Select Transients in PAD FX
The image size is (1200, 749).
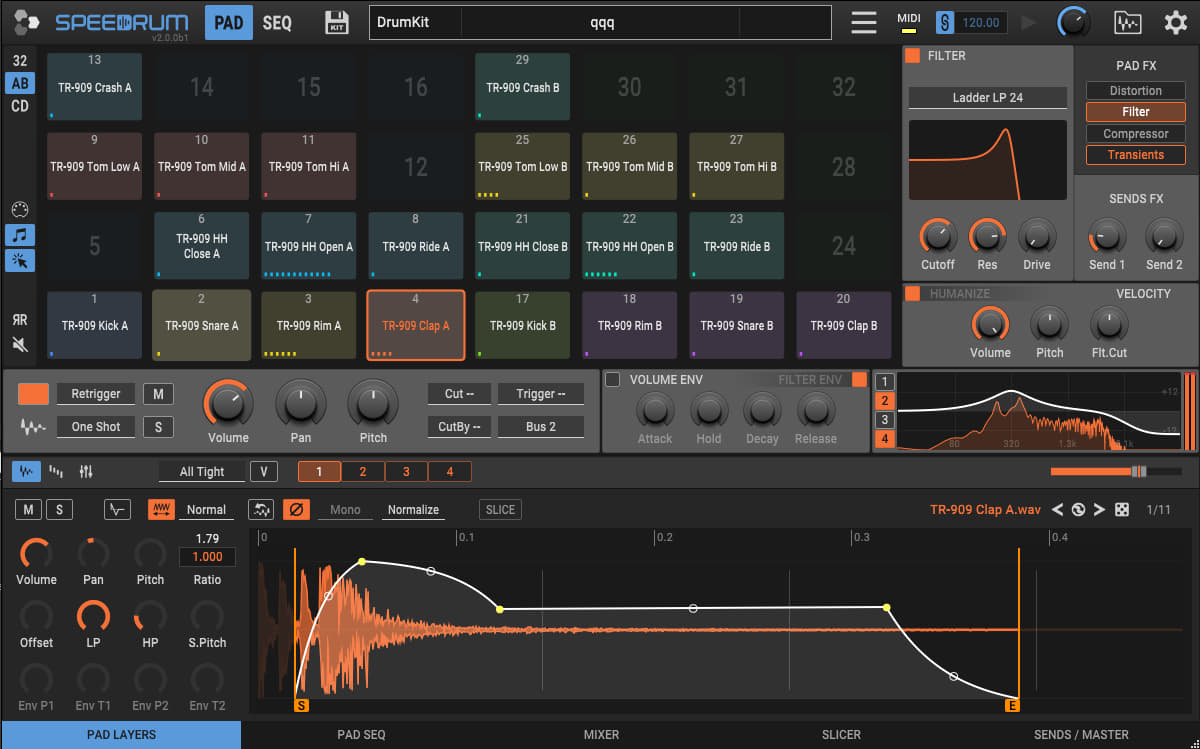(1136, 155)
